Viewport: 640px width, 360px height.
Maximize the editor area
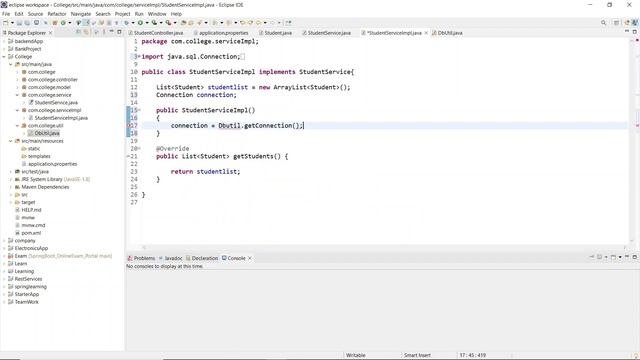coord(635,31)
